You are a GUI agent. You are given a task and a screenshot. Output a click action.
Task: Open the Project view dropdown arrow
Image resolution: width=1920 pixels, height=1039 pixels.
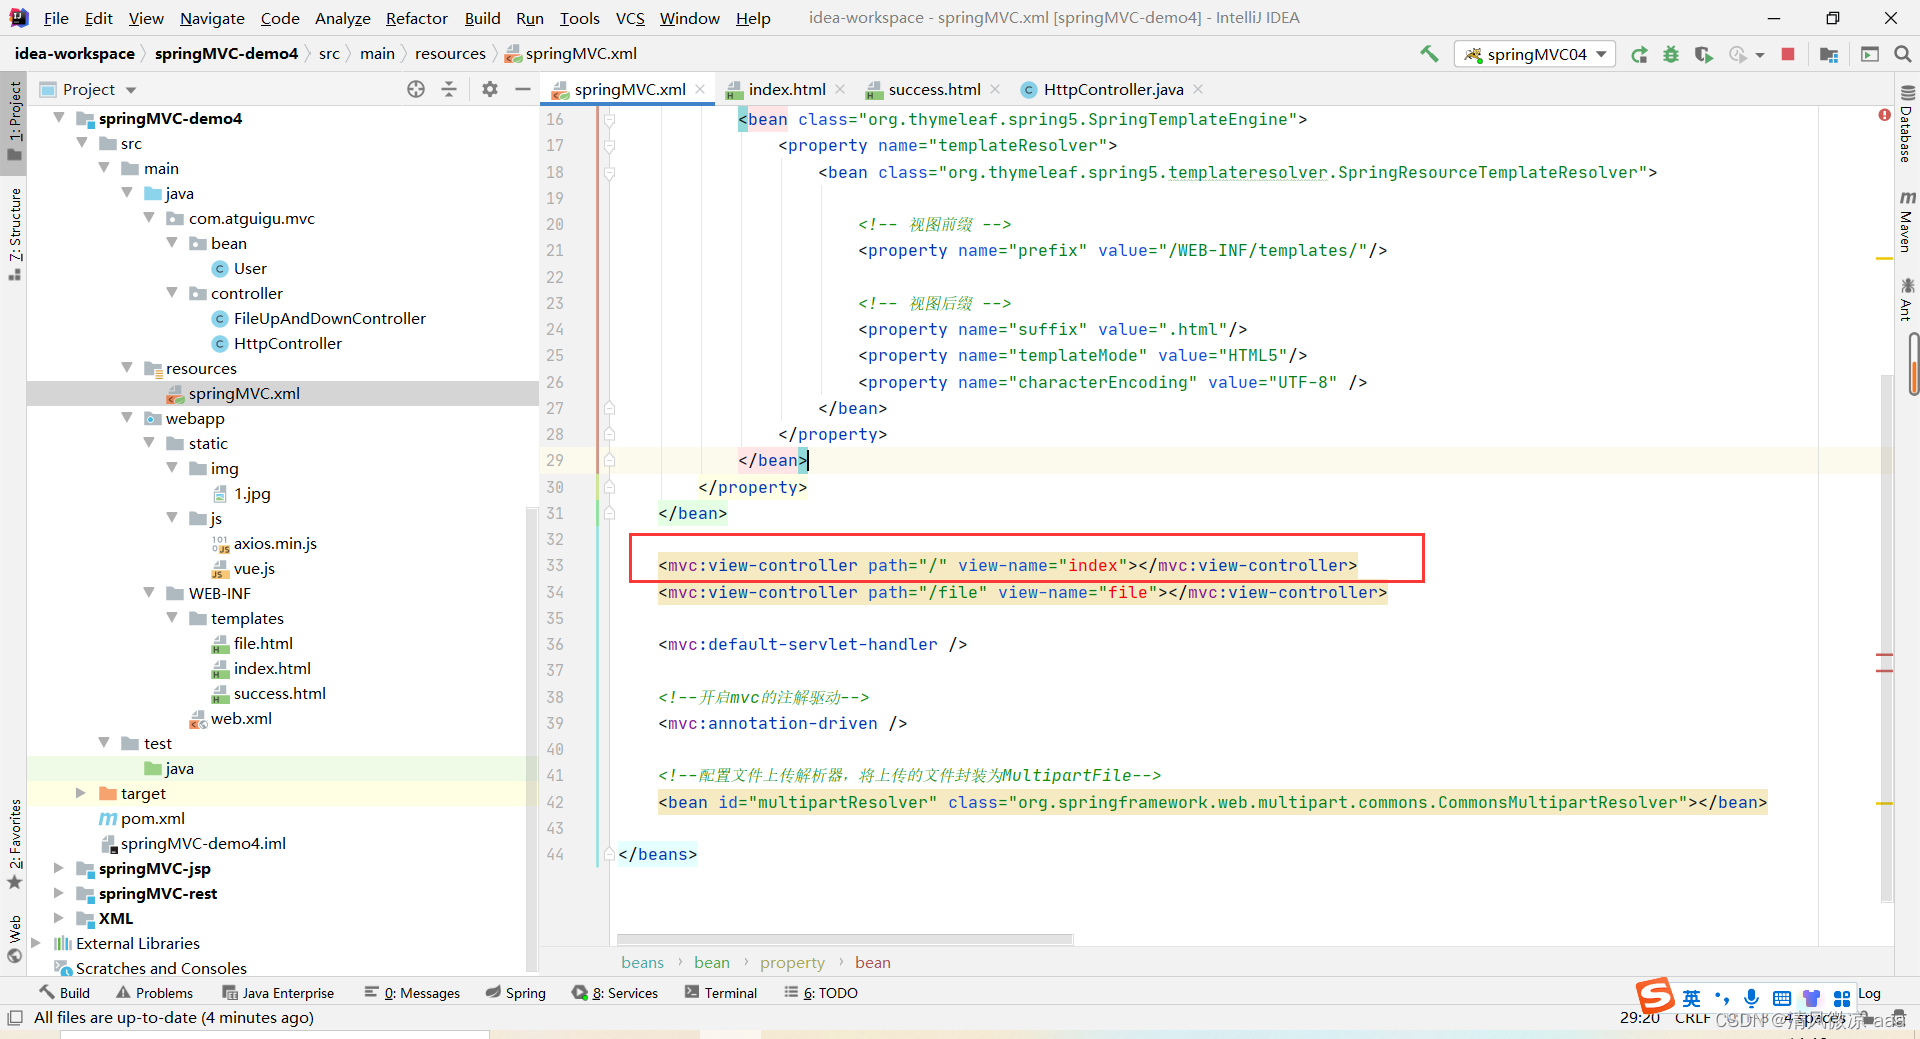click(x=131, y=90)
